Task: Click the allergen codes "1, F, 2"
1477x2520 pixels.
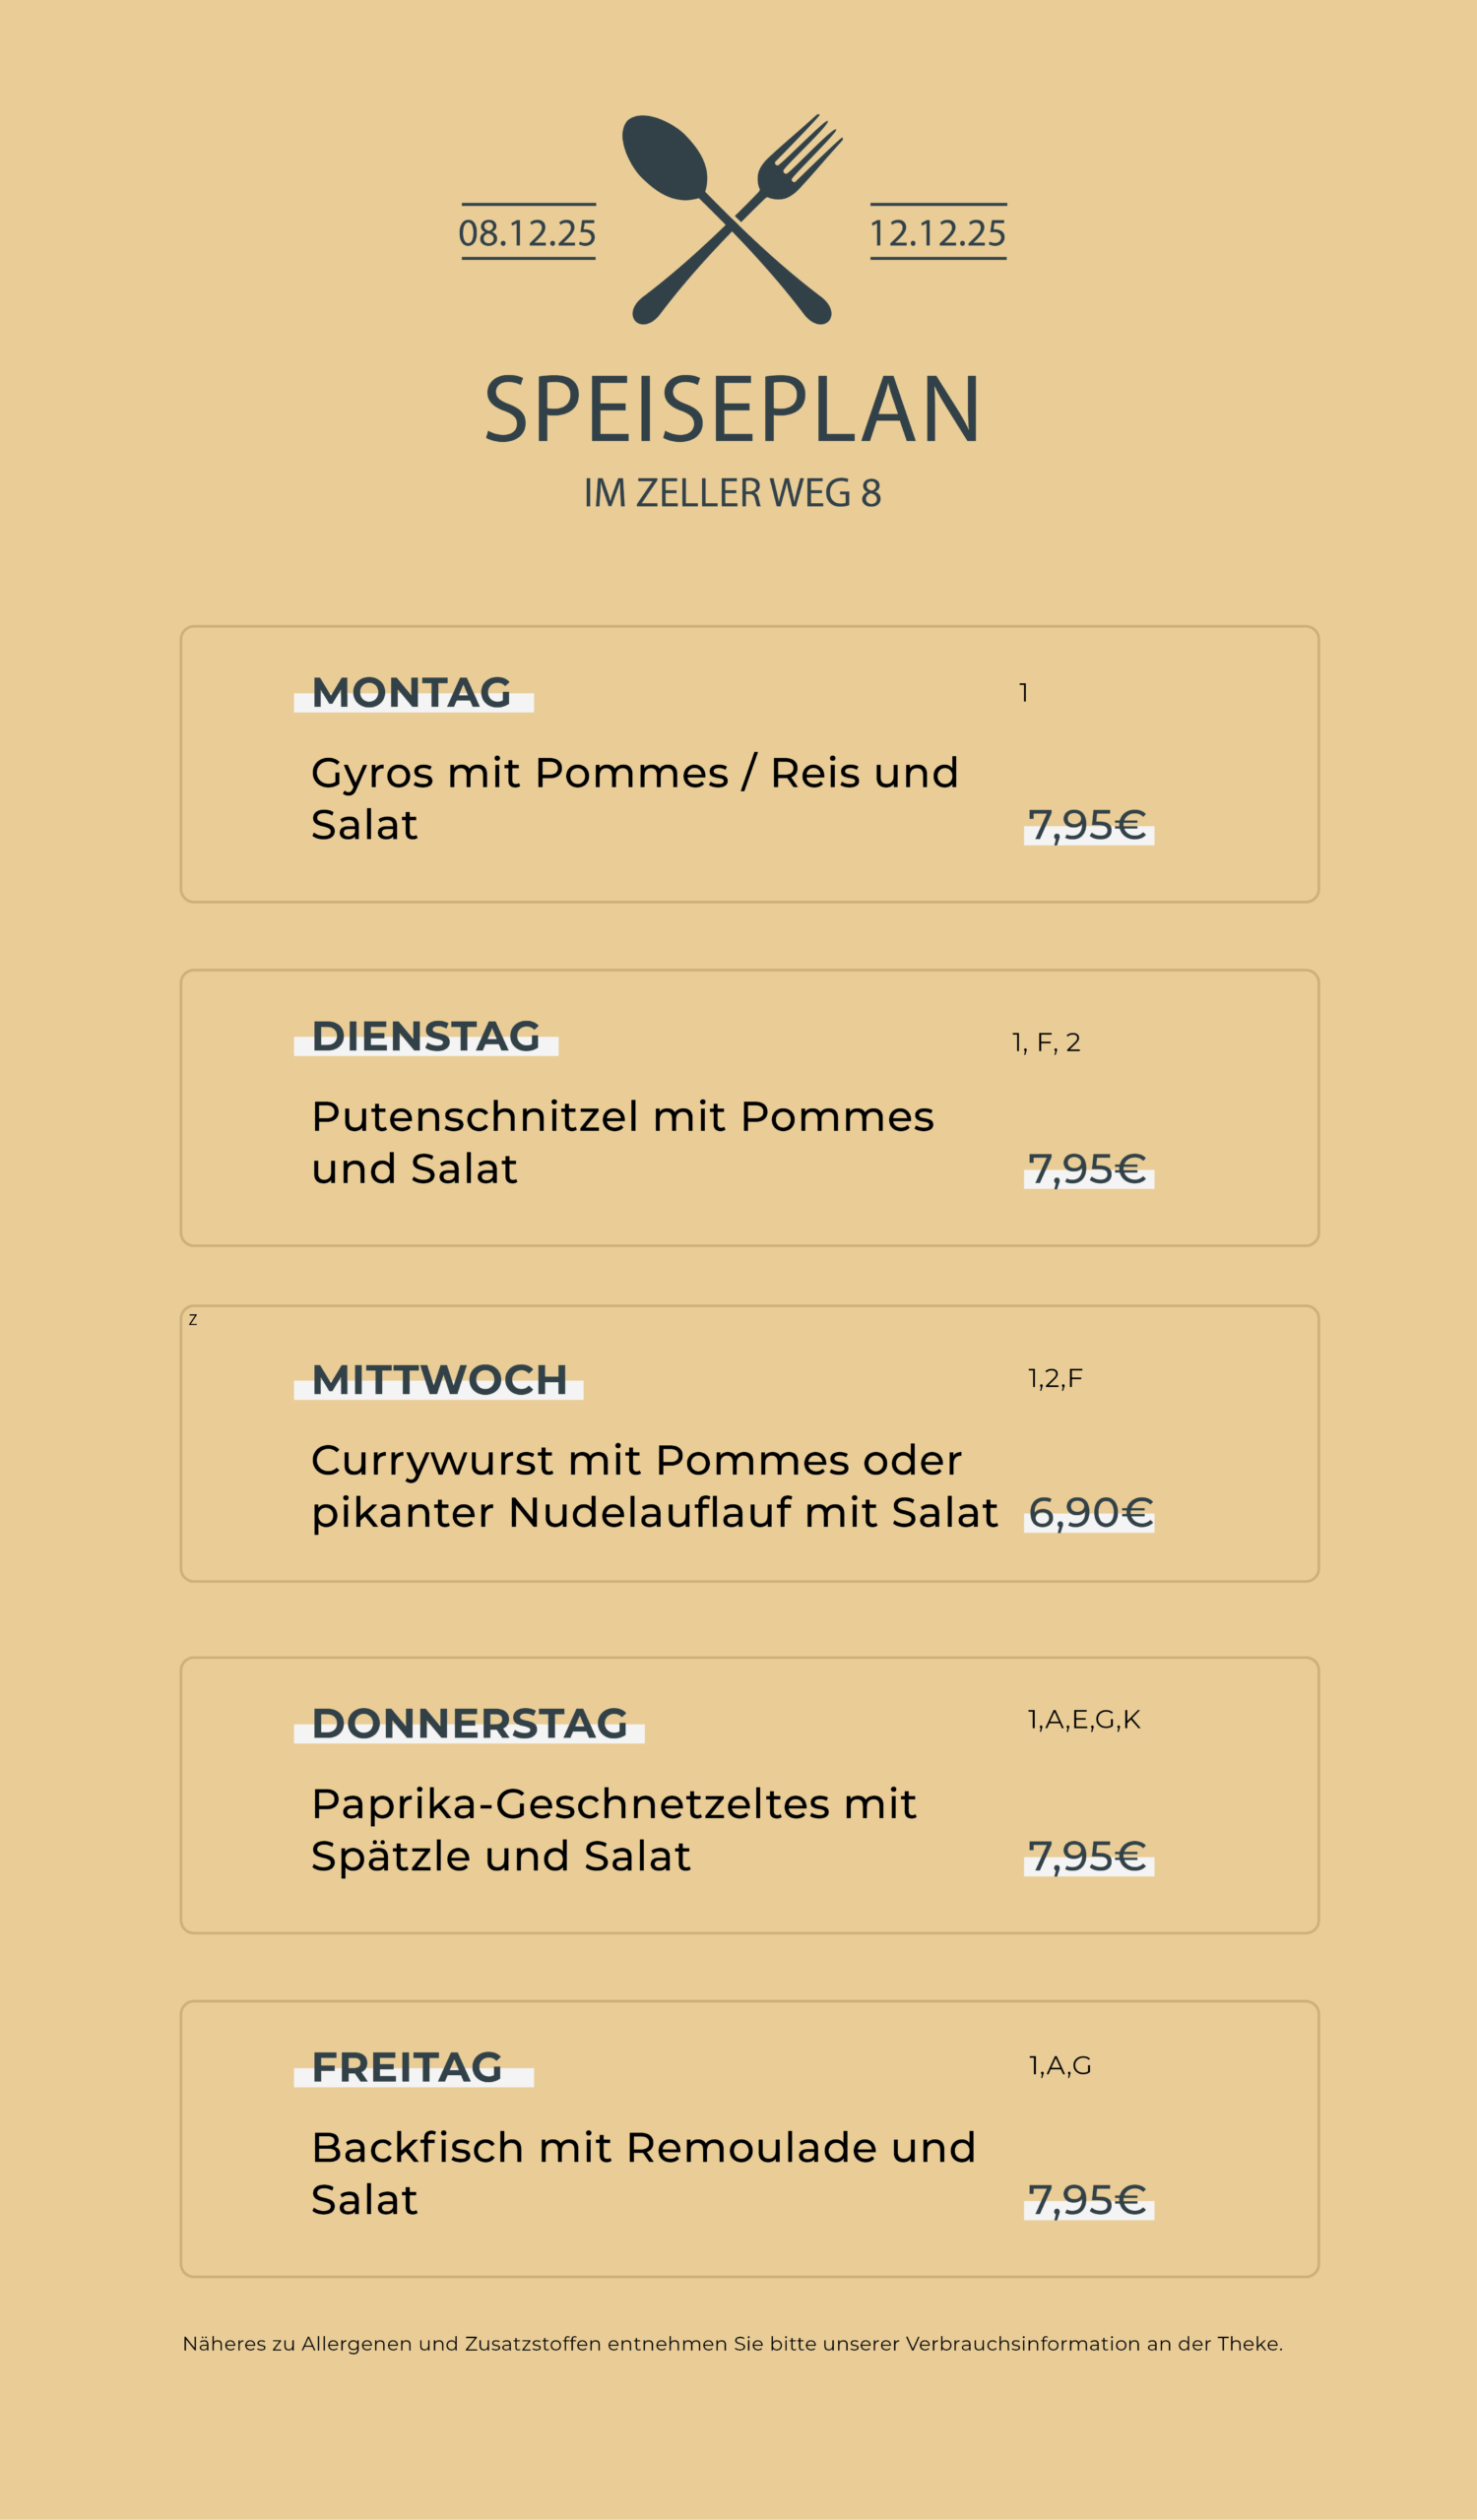Action: tap(1046, 1043)
